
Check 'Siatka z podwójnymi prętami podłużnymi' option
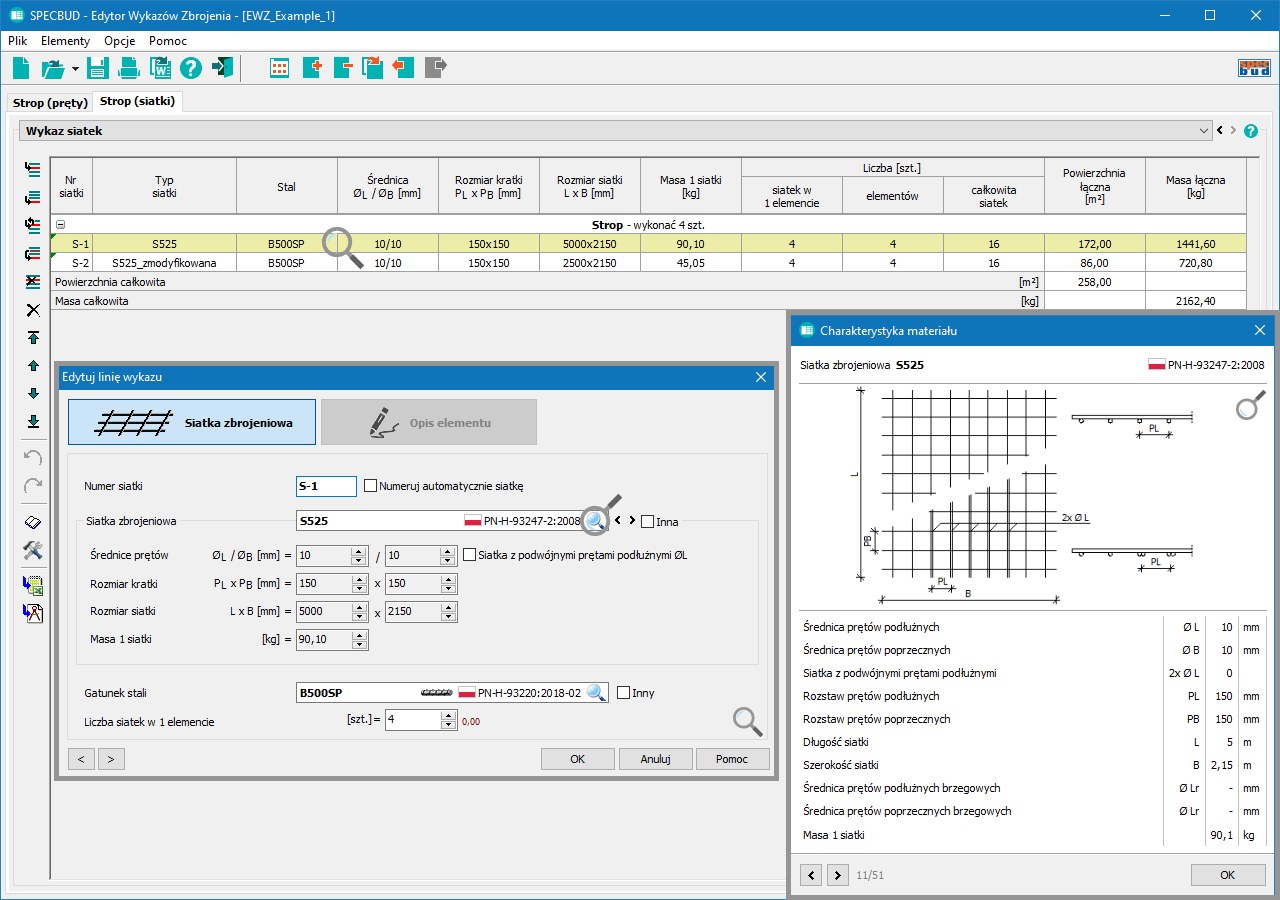pyautogui.click(x=470, y=555)
